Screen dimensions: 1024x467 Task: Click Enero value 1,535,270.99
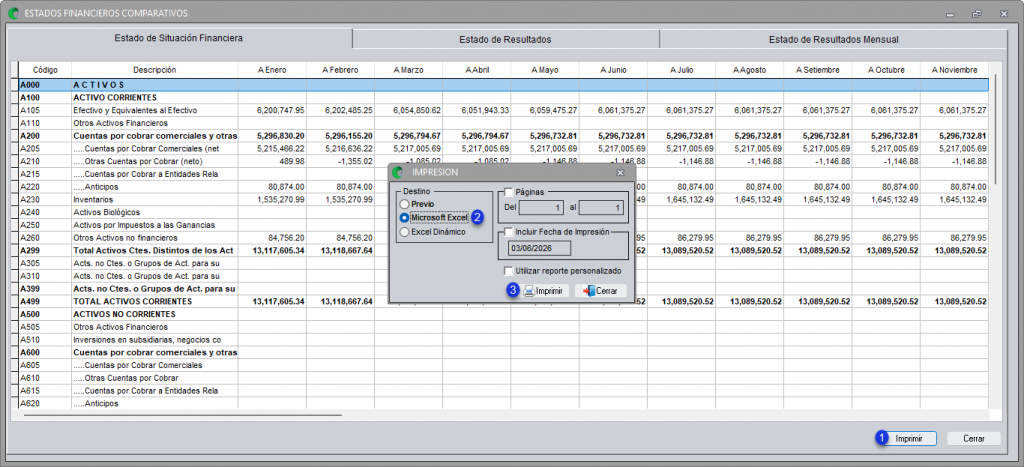[281, 200]
